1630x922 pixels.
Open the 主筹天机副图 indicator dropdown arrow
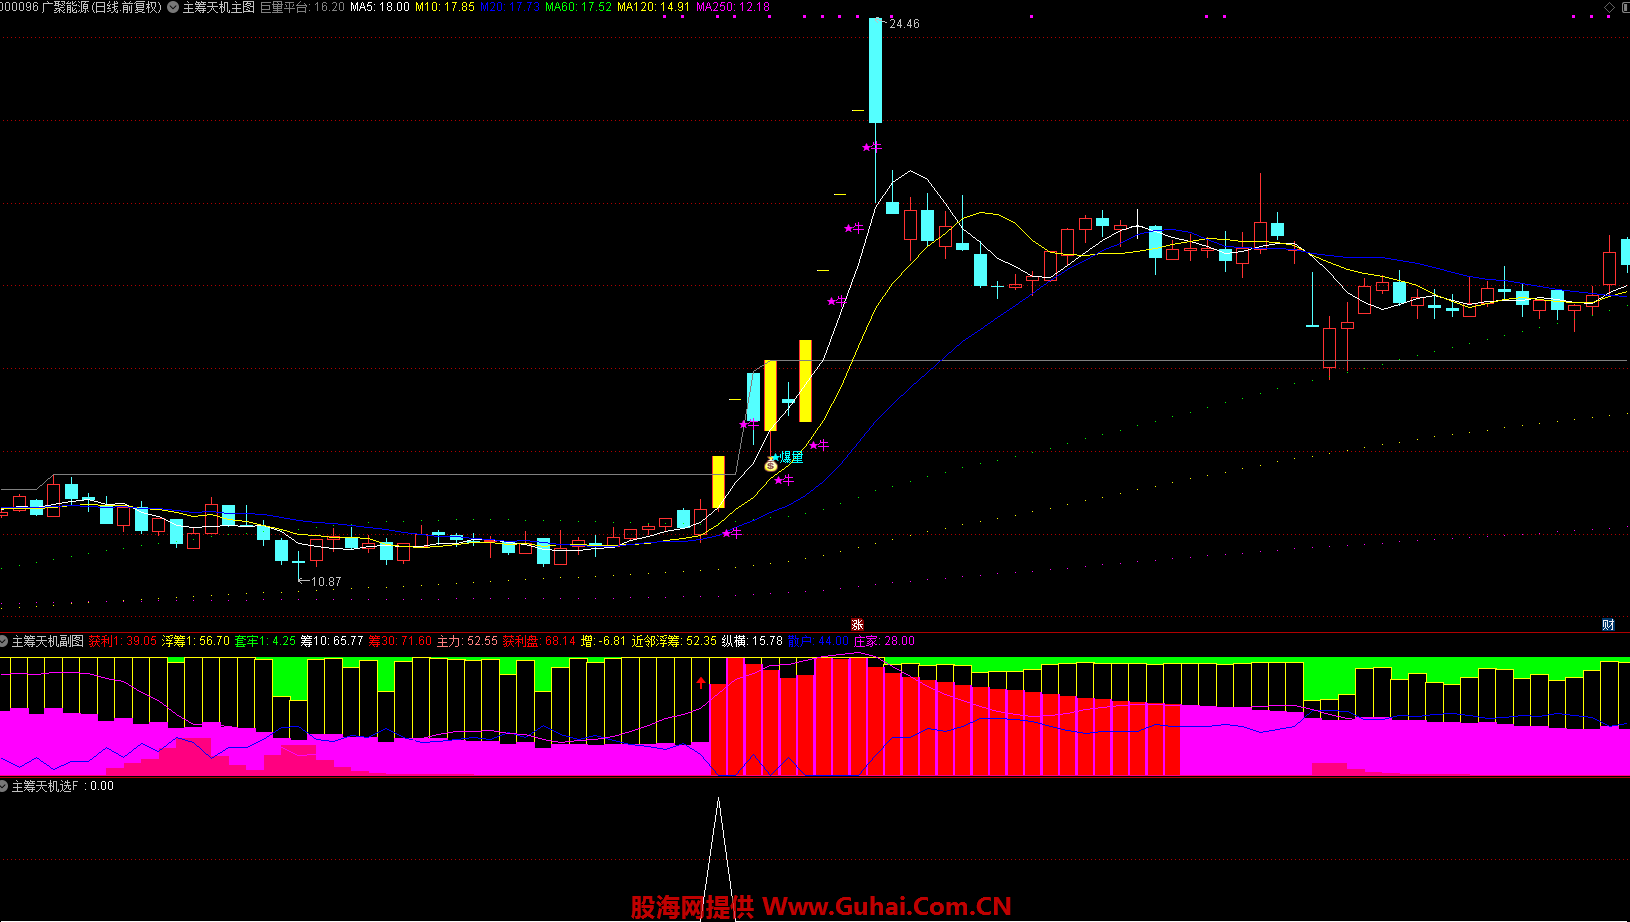click(5, 641)
